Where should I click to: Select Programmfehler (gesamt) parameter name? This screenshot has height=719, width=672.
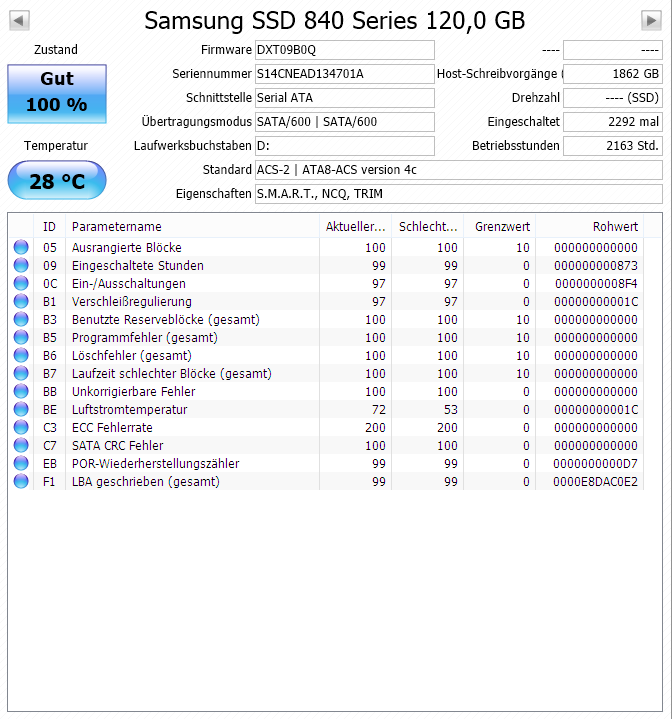pyautogui.click(x=144, y=337)
